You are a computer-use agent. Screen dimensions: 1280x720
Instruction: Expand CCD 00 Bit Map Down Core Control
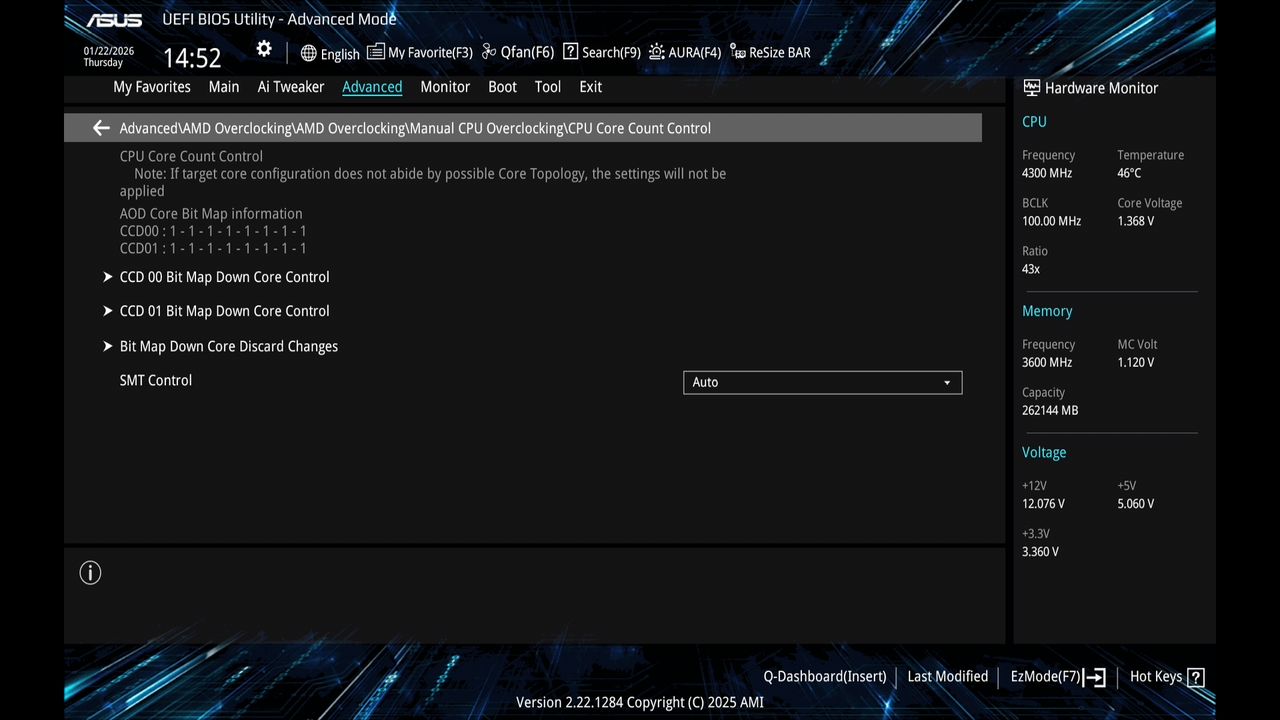point(224,277)
